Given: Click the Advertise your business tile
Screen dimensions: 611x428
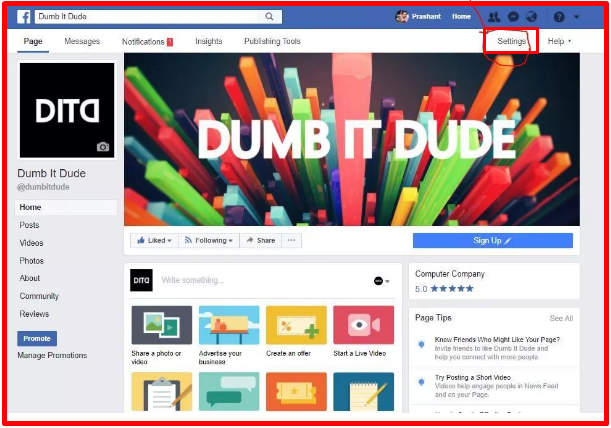Looking at the screenshot, I should (x=229, y=325).
